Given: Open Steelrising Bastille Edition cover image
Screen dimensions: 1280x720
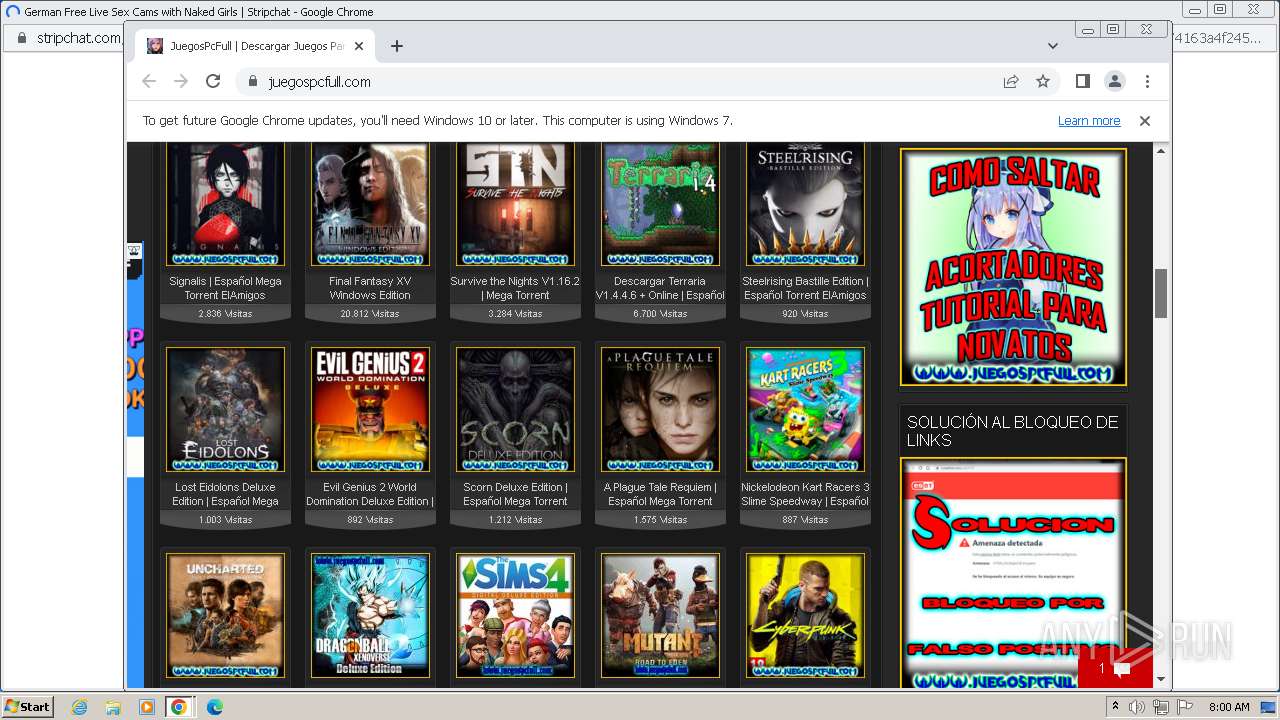Looking at the screenshot, I should pyautogui.click(x=805, y=203).
